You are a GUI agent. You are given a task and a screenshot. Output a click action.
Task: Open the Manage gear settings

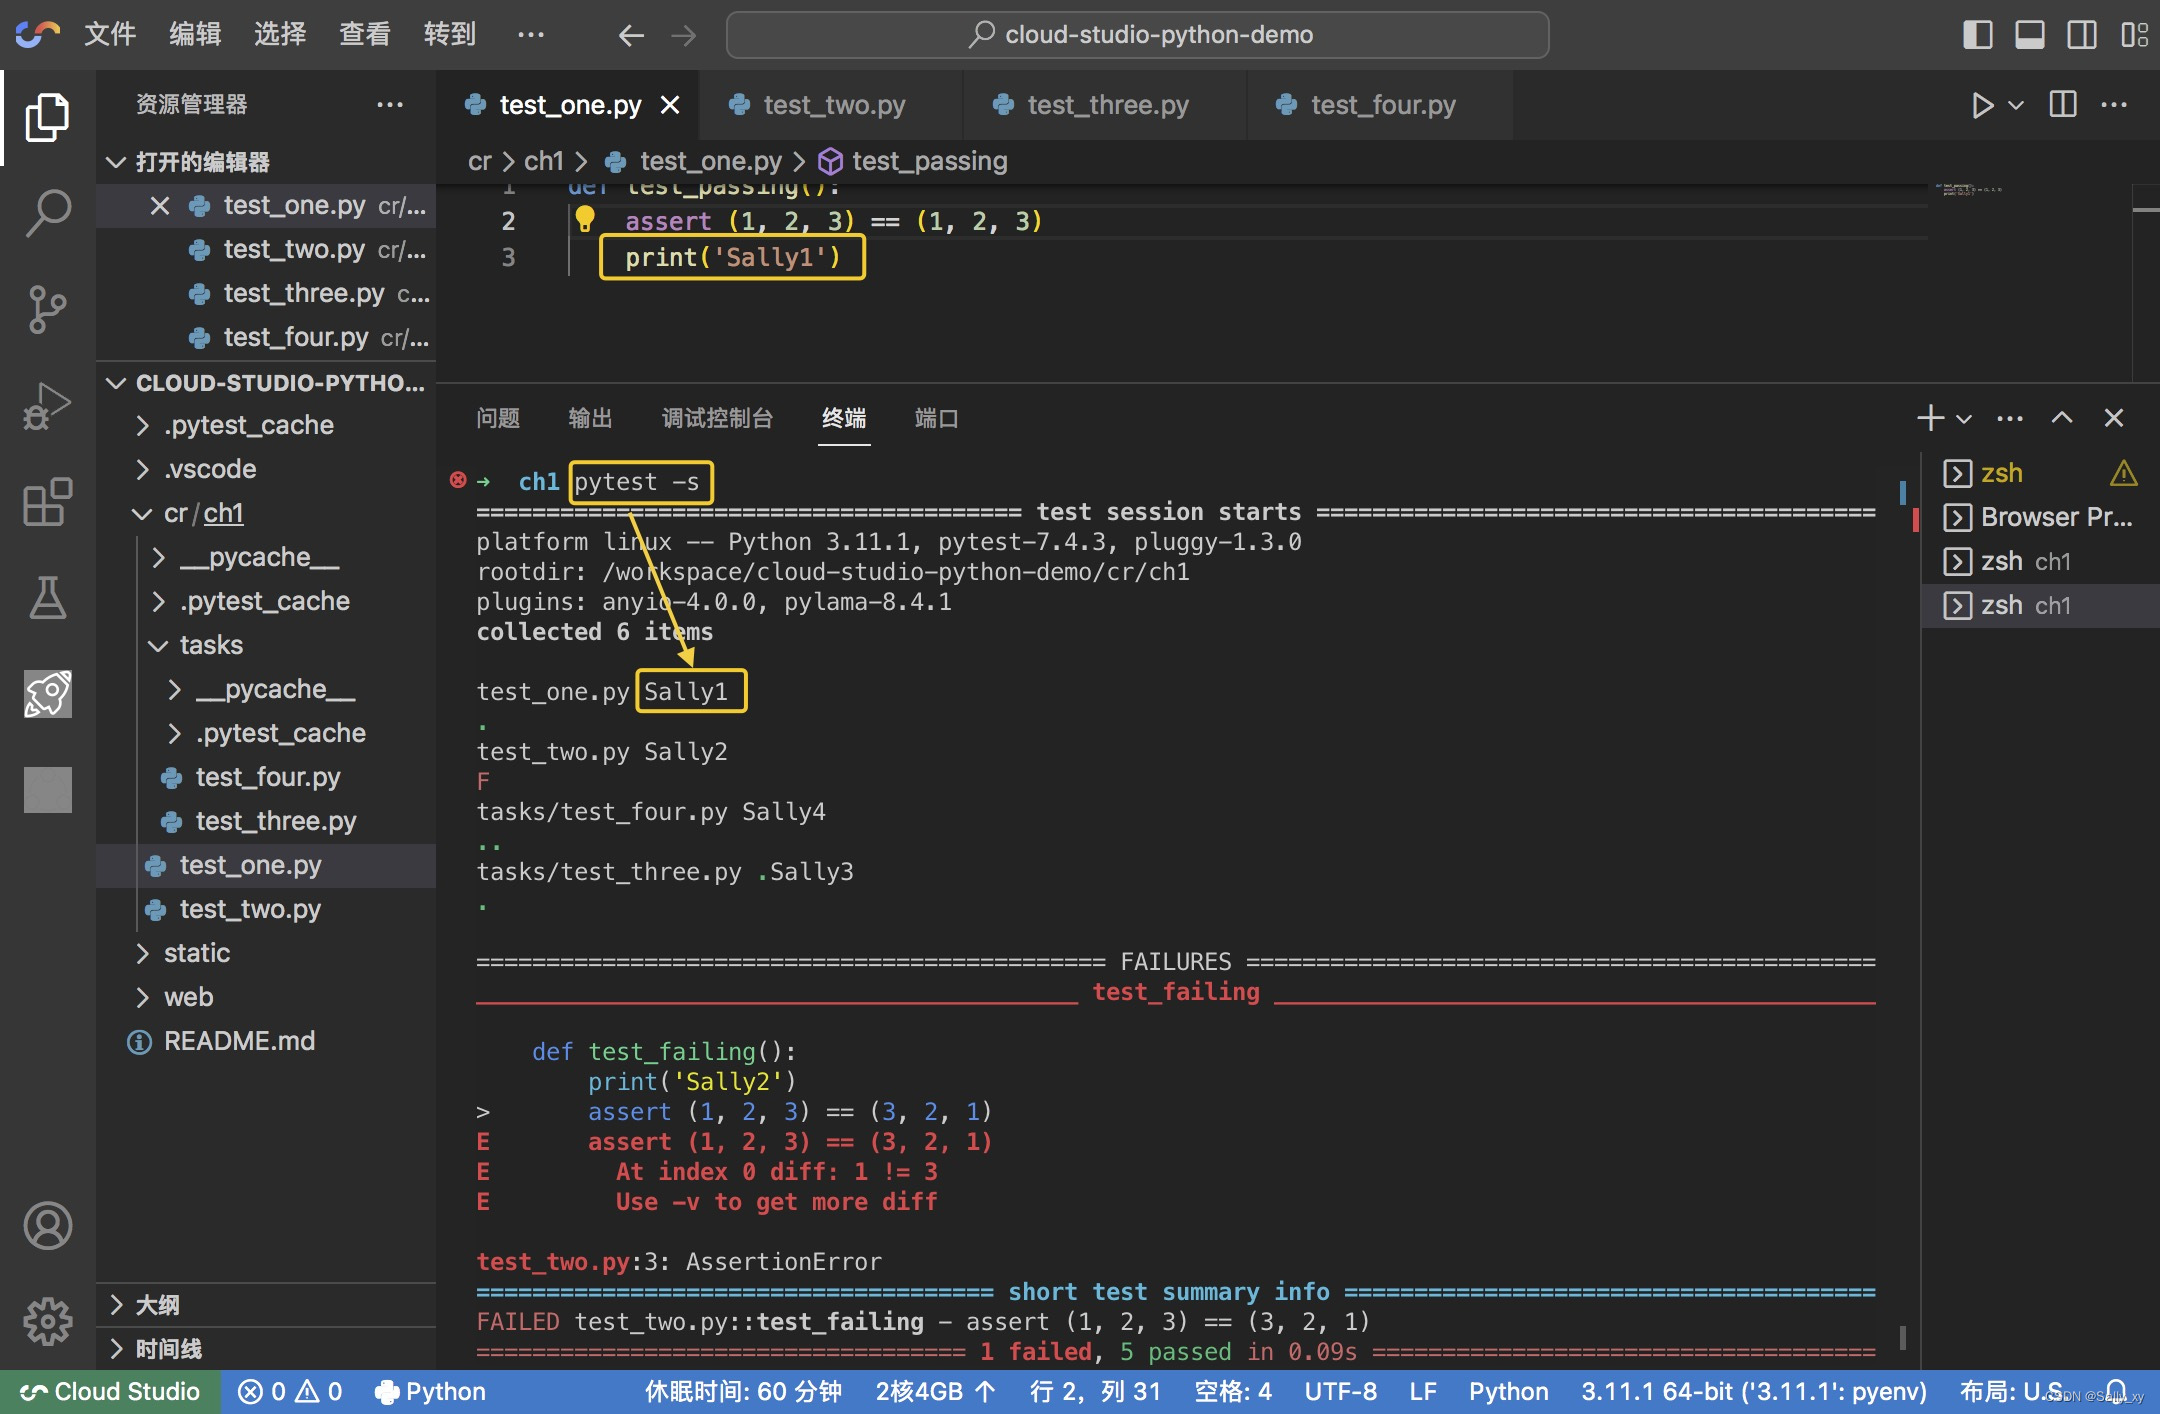coord(47,1321)
